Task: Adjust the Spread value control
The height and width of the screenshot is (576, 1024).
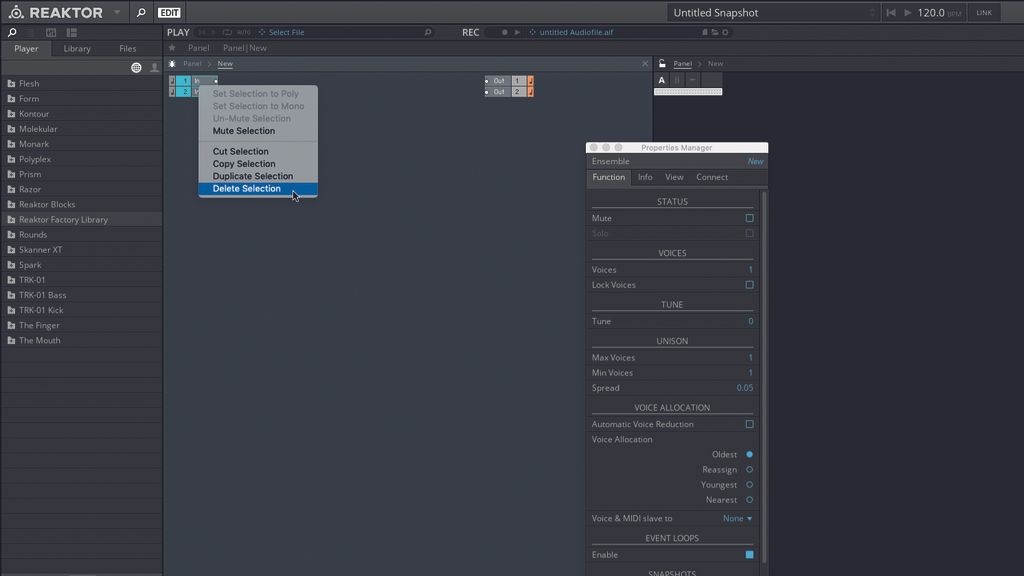Action: coord(746,387)
